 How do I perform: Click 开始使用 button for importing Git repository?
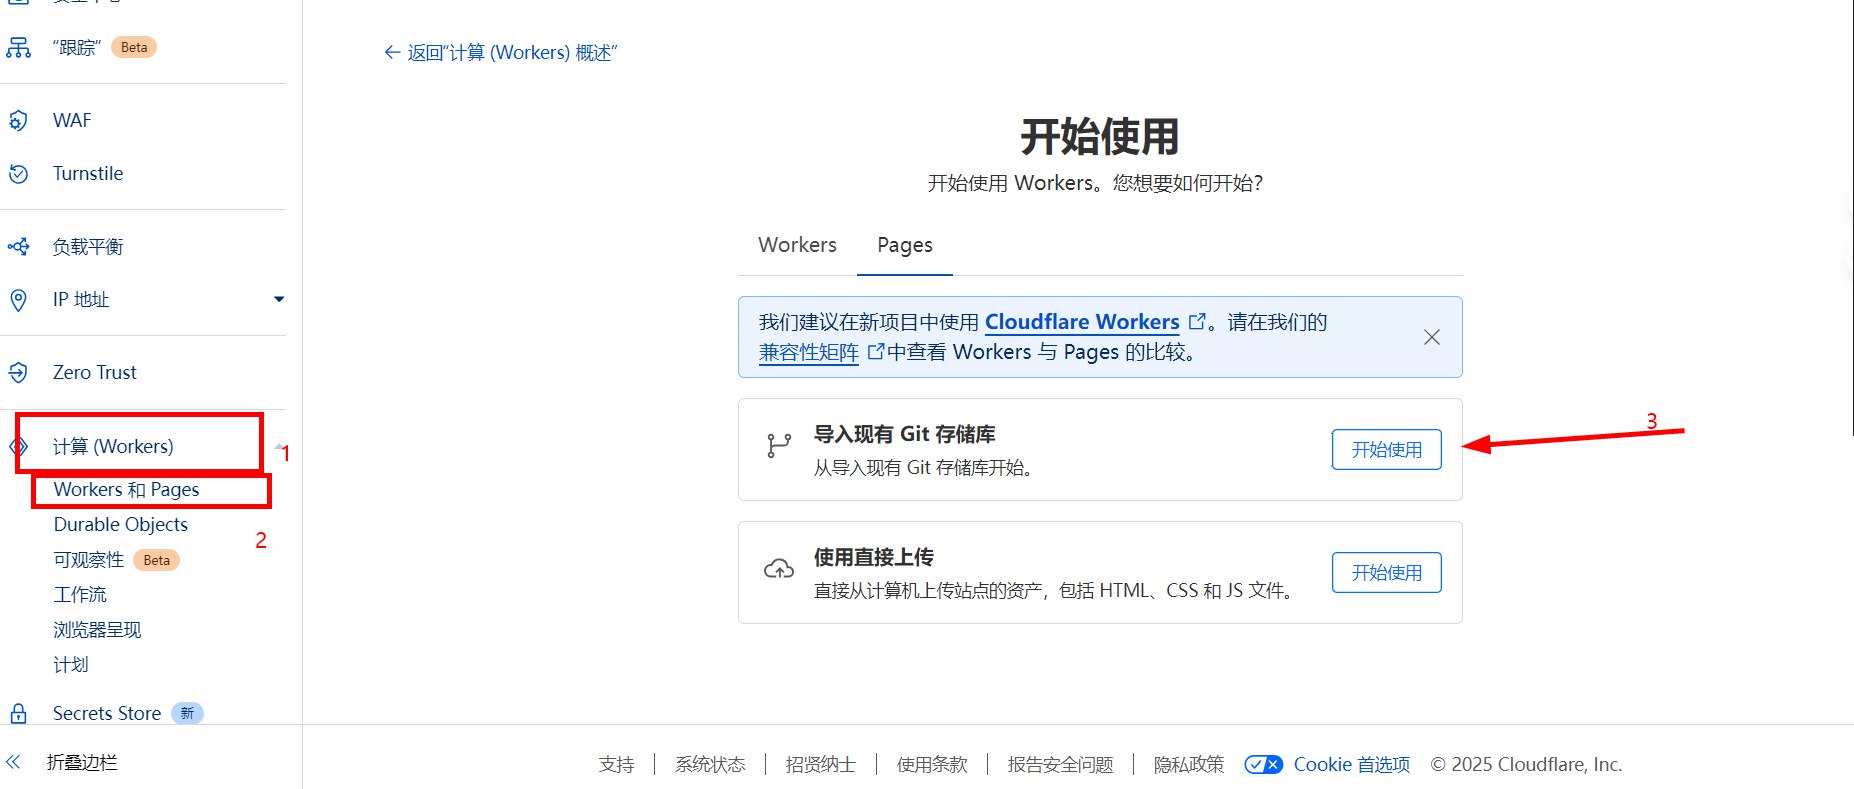tap(1387, 450)
